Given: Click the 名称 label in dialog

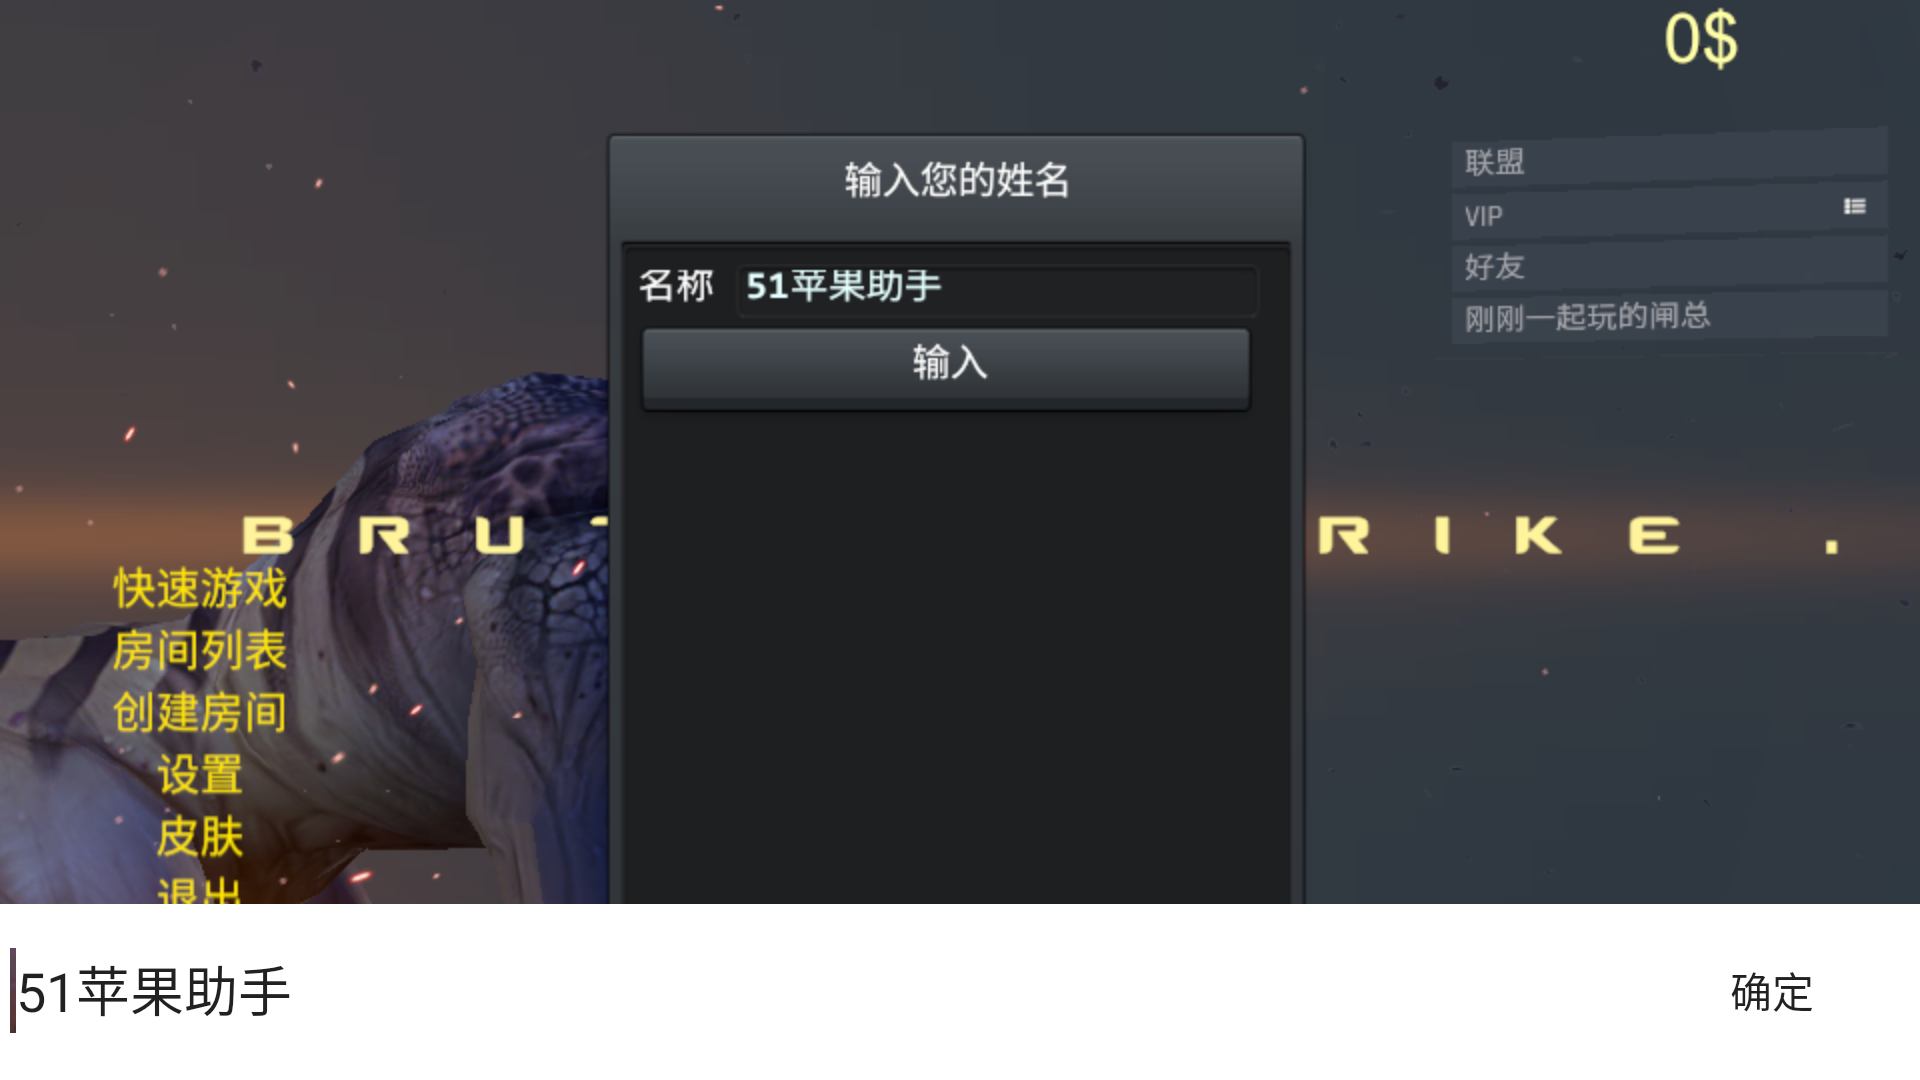Looking at the screenshot, I should [676, 286].
